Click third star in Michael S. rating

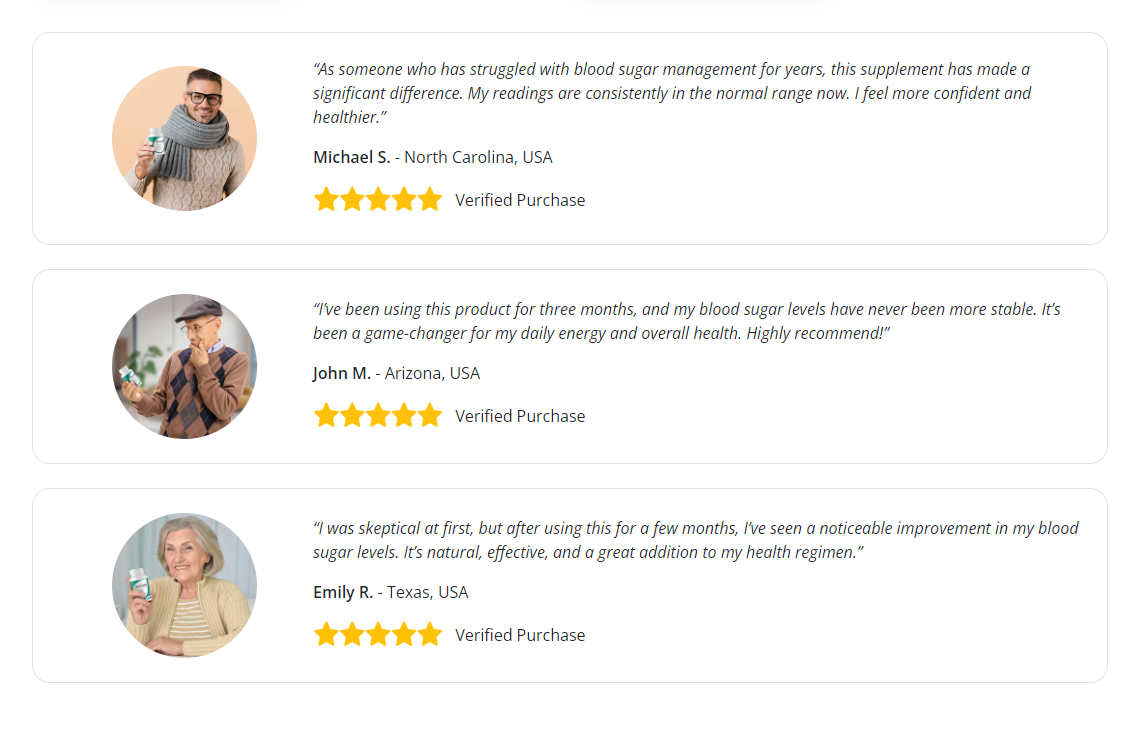pos(378,199)
